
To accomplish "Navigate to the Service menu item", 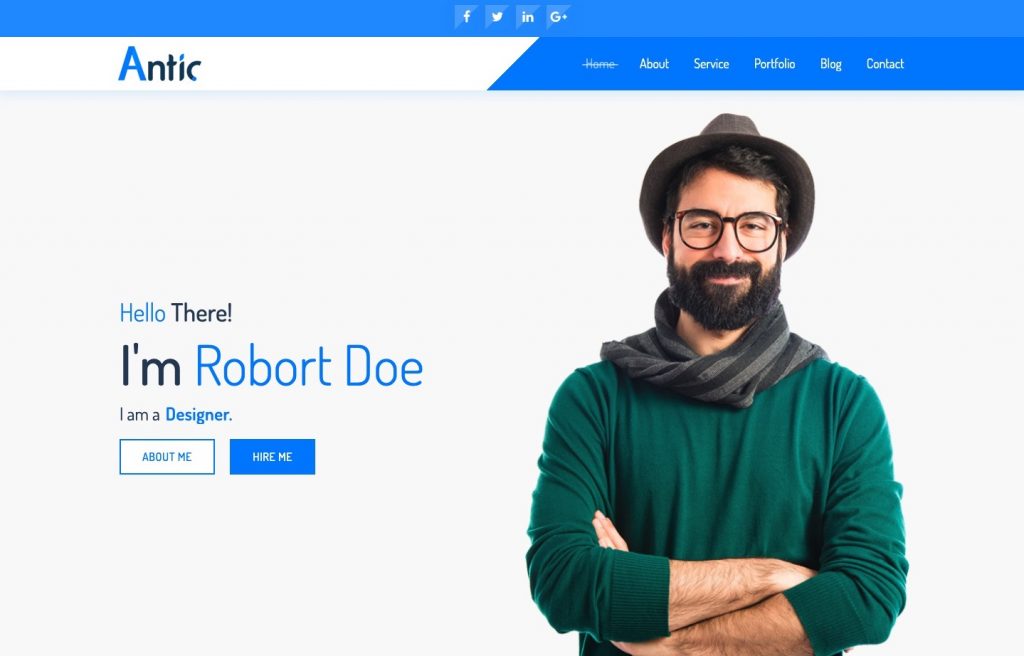I will [711, 64].
